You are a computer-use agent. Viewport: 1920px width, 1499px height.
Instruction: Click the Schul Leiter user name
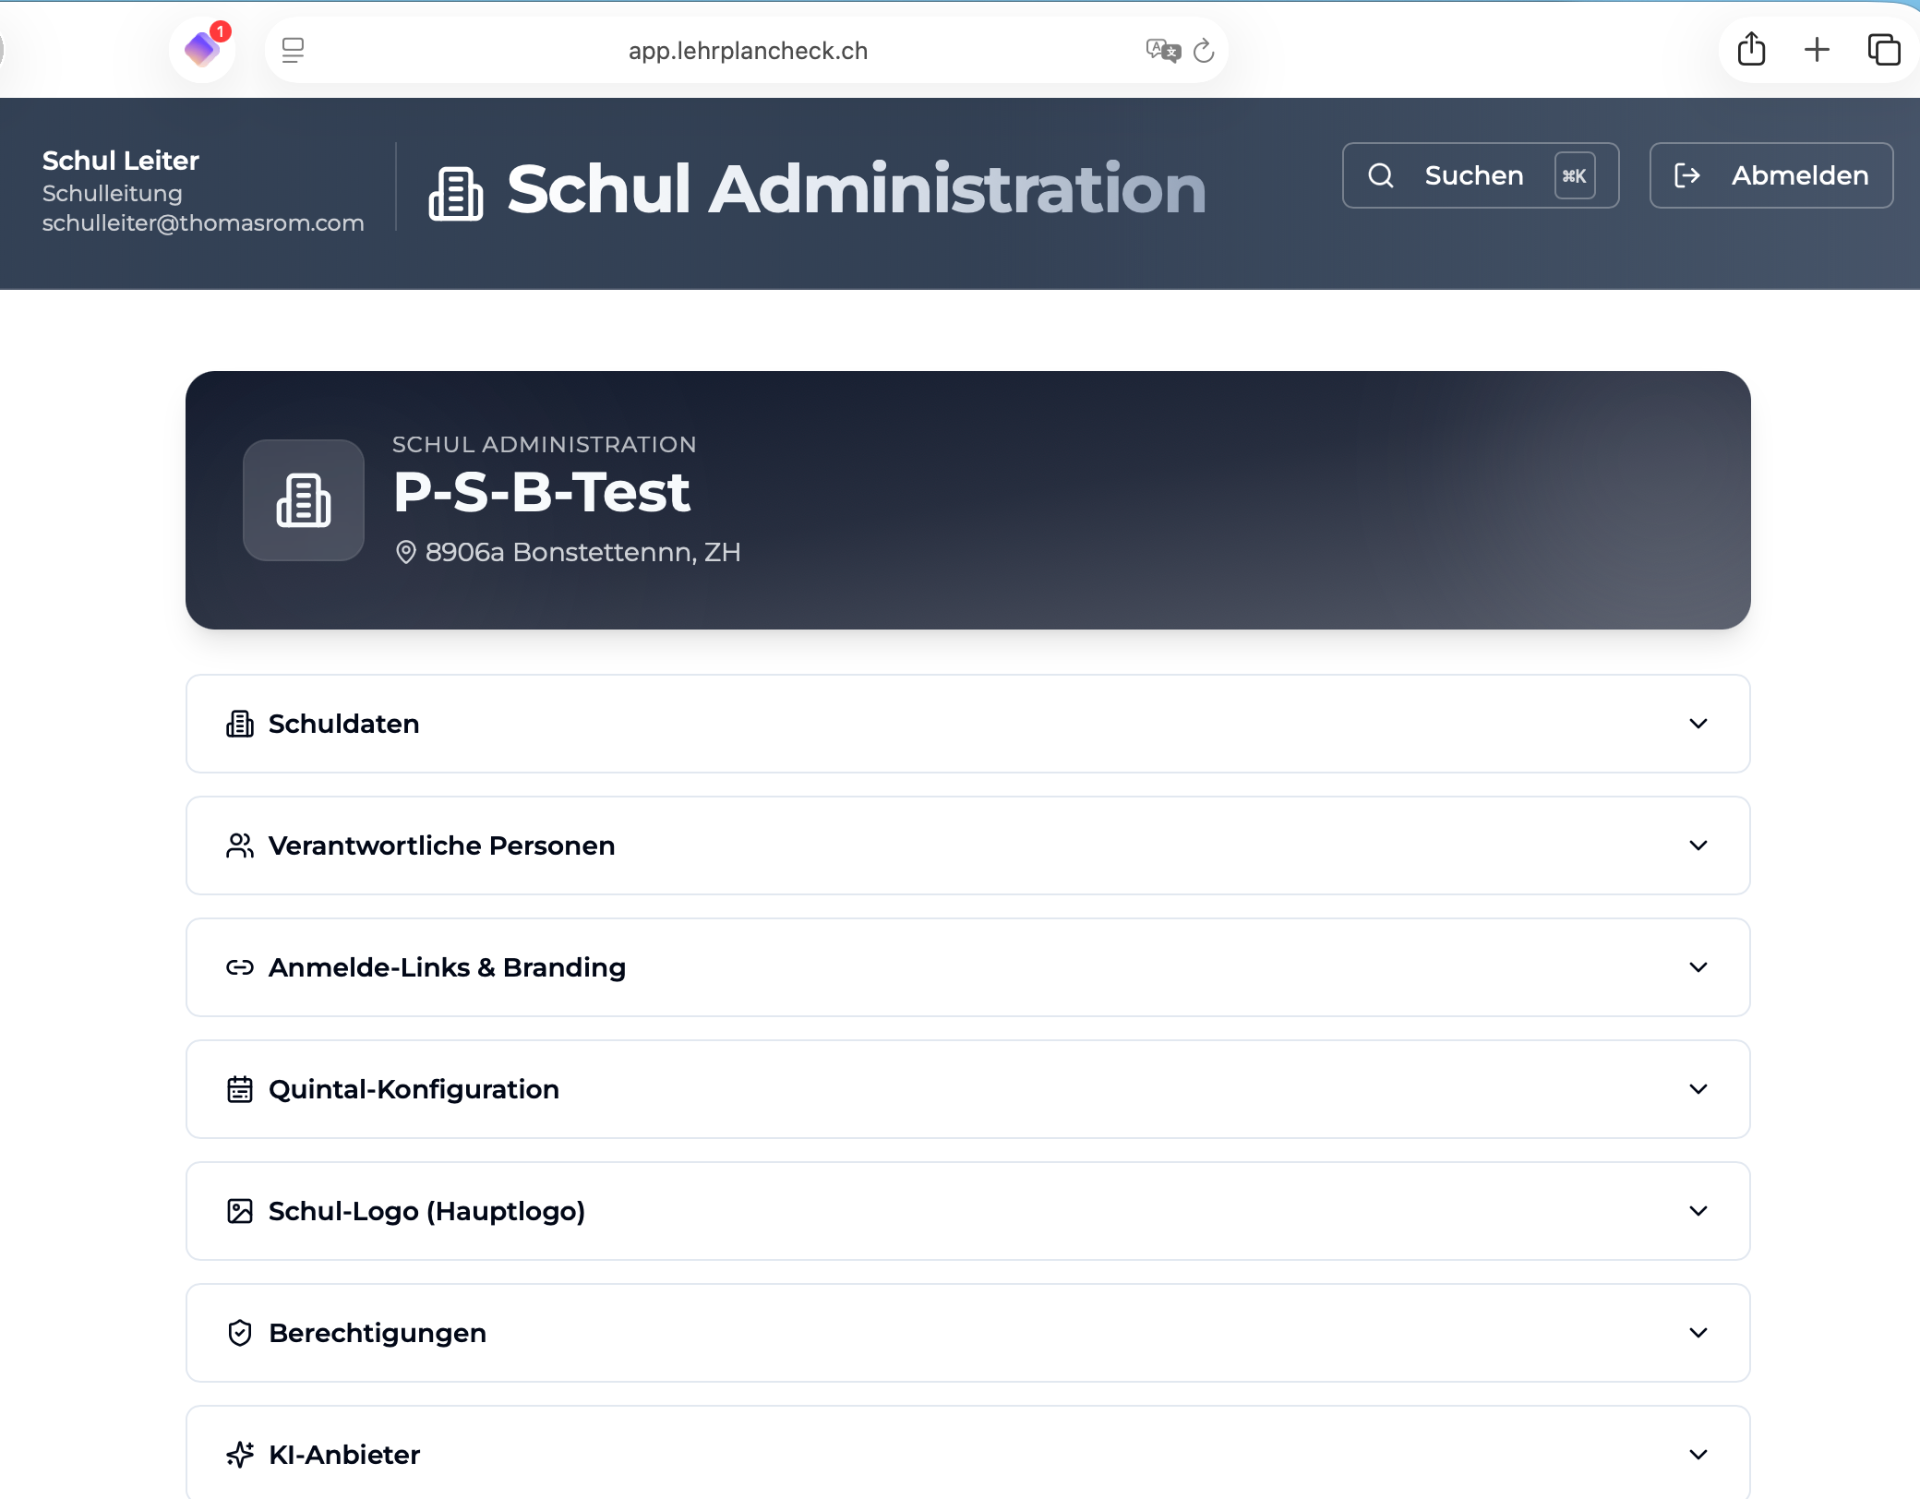pyautogui.click(x=120, y=160)
